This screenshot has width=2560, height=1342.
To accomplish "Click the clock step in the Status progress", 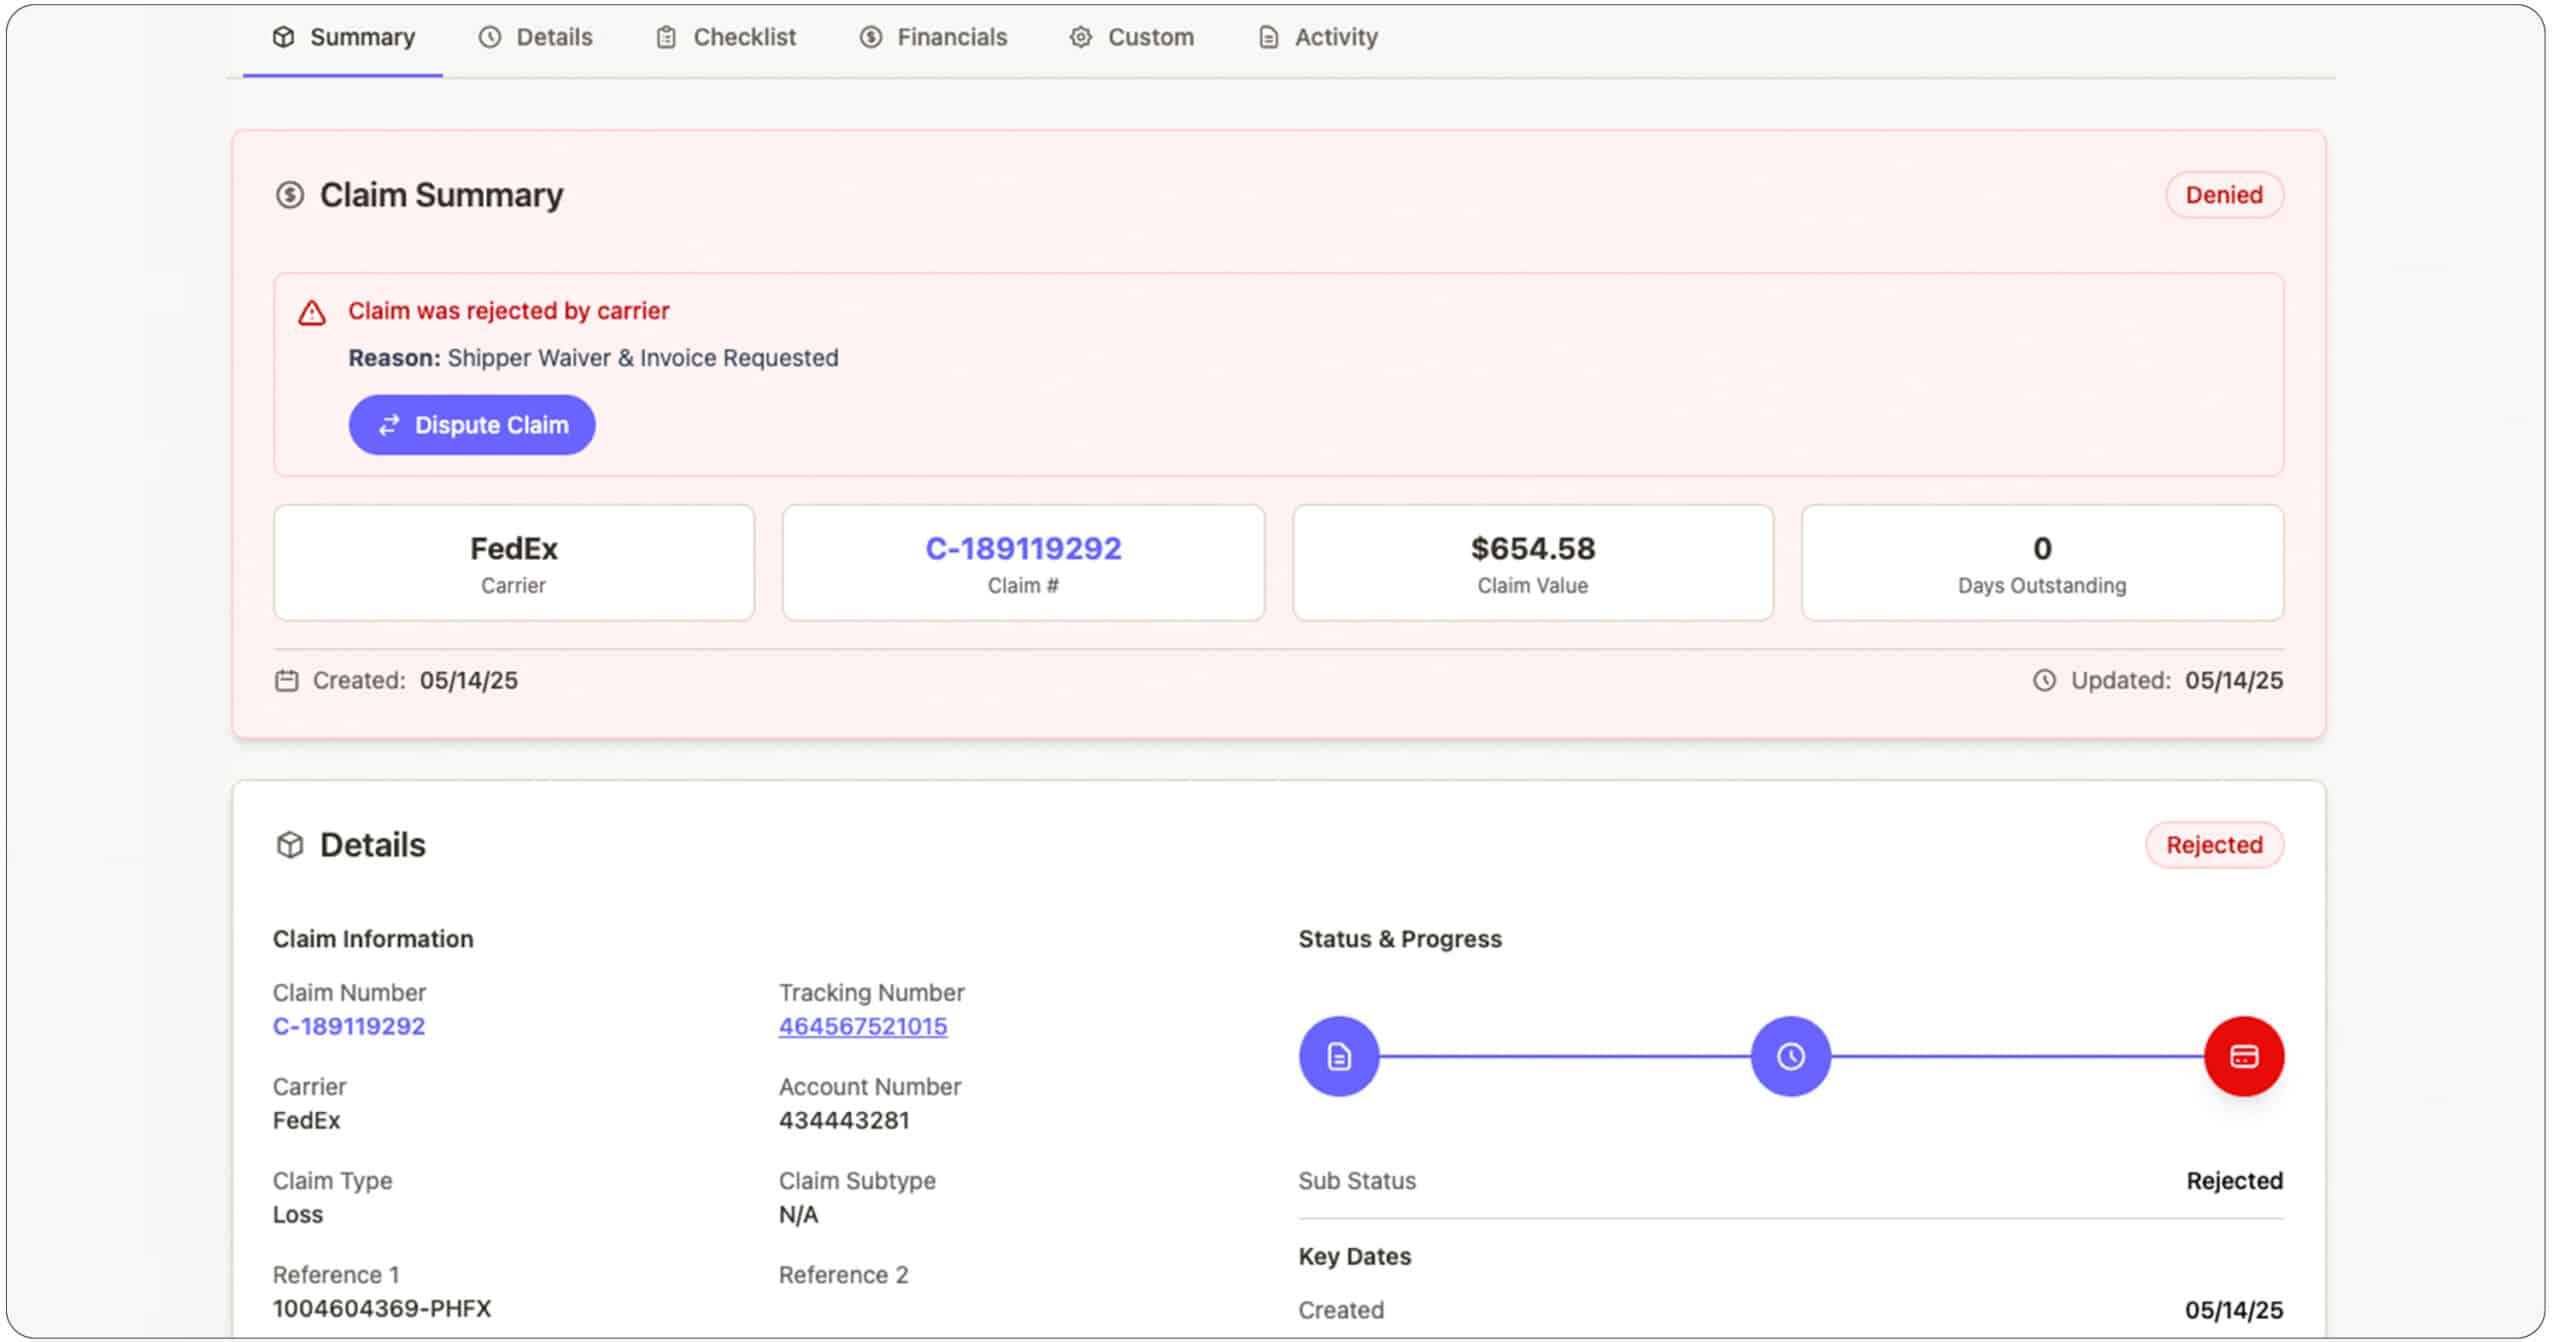I will pyautogui.click(x=1790, y=1056).
